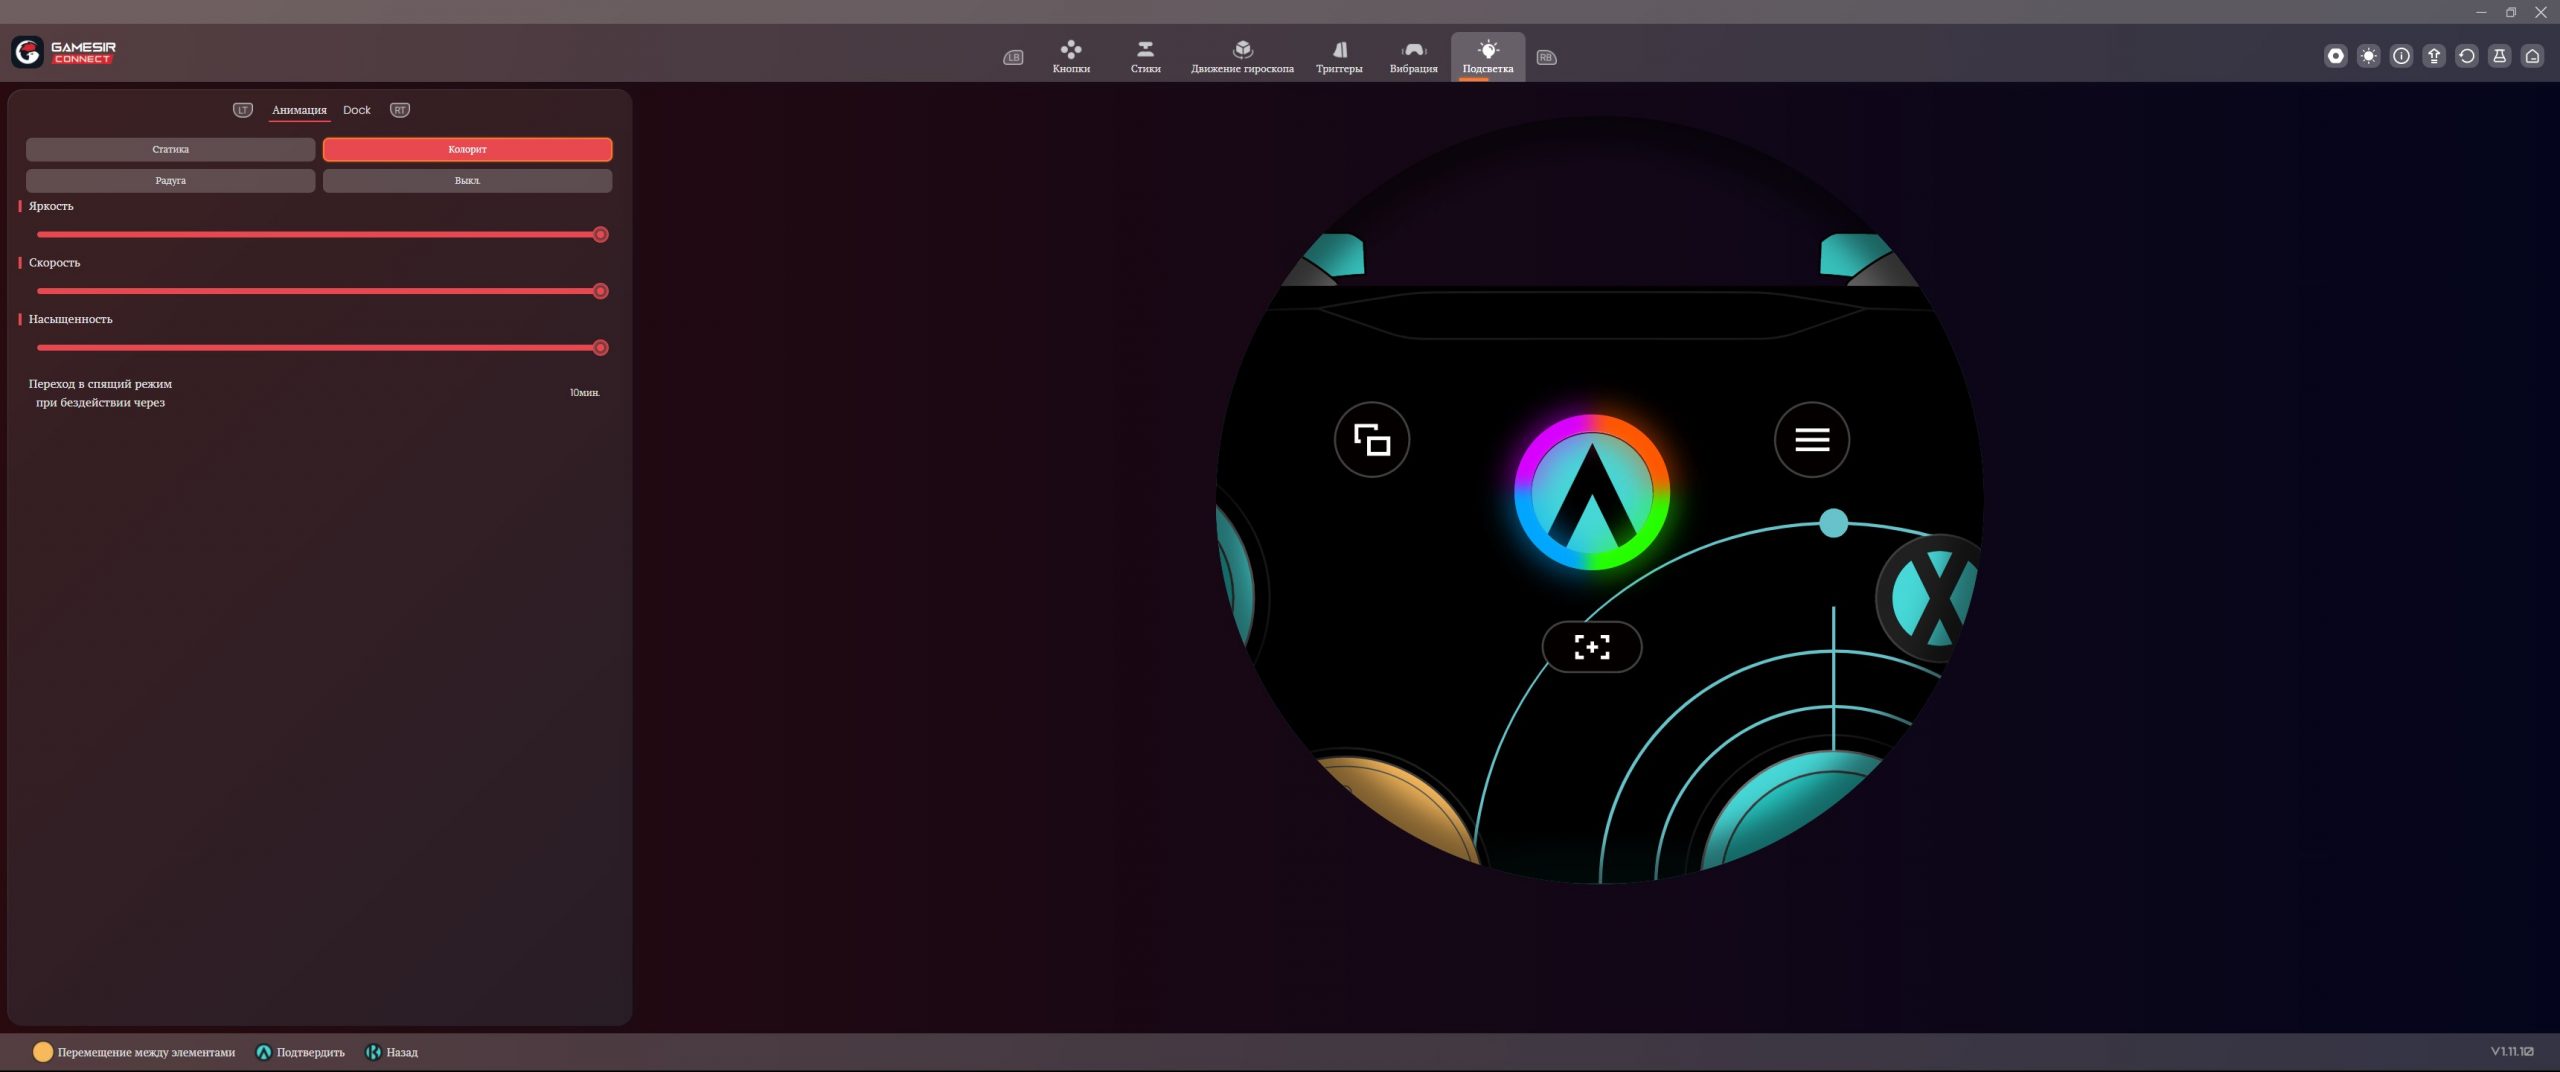Switch to the Dock sub-tab
Viewport: 2560px width, 1072px height.
357,110
